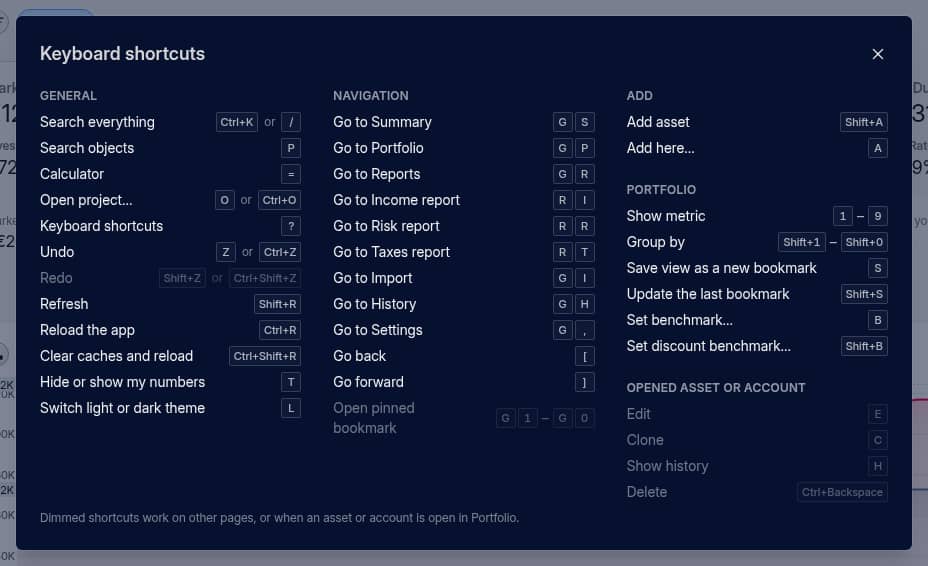
Task: Click the Shift+A key badge beside Add asset
Action: [x=863, y=122]
